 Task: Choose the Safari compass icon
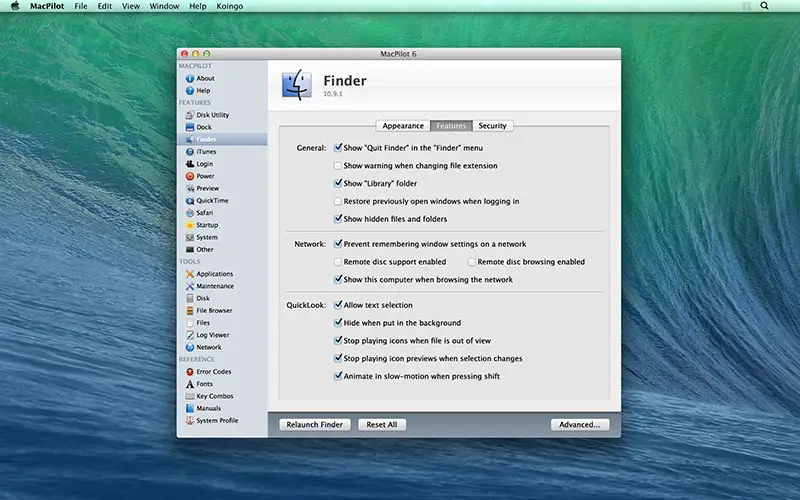[190, 213]
